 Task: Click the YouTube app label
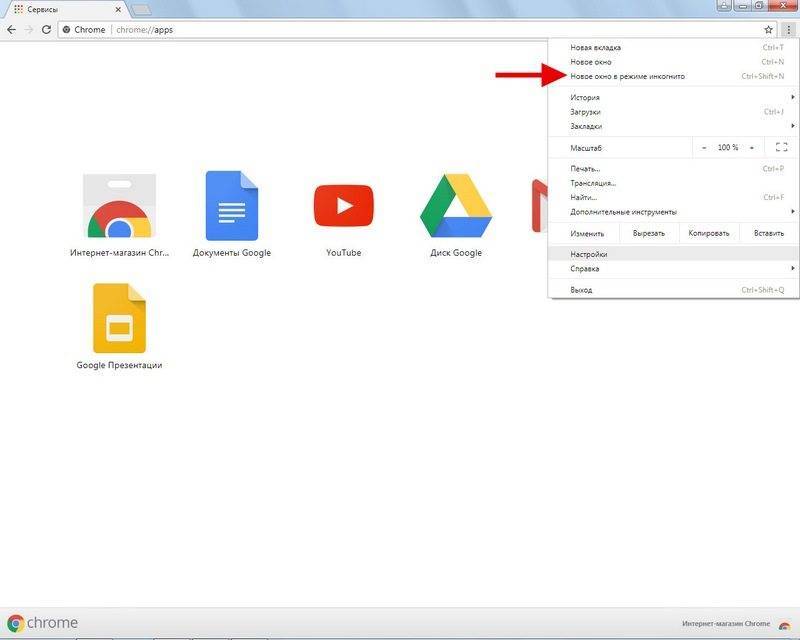coord(344,253)
